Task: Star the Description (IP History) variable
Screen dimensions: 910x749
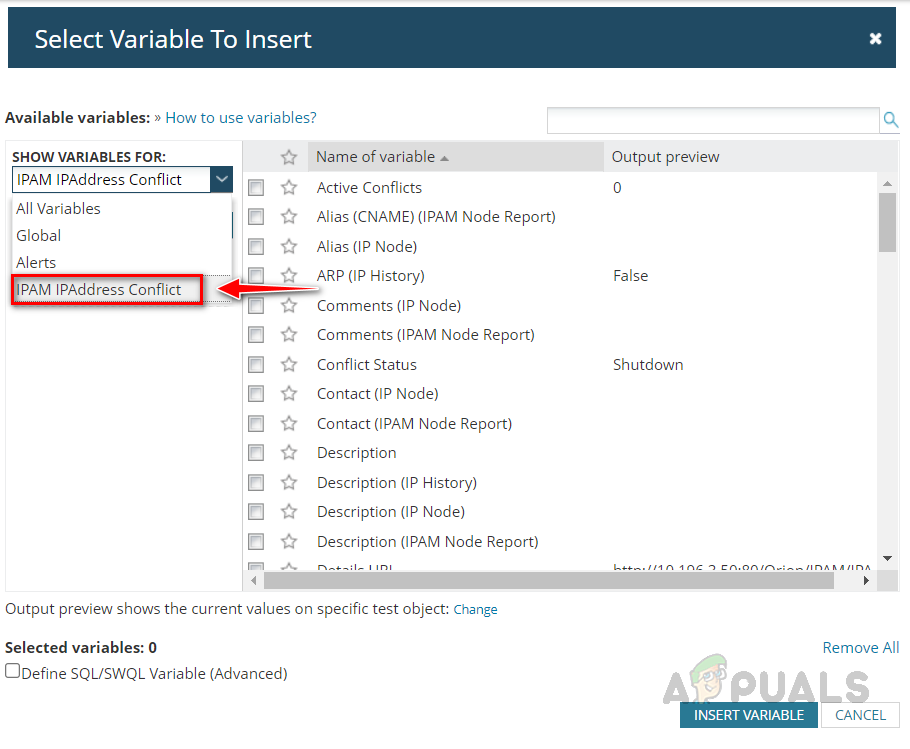Action: pos(289,483)
